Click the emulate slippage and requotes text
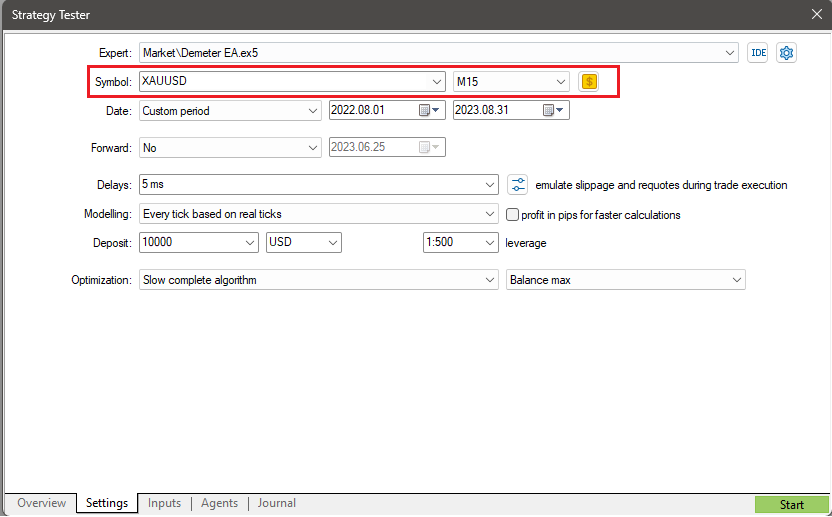 [661, 185]
